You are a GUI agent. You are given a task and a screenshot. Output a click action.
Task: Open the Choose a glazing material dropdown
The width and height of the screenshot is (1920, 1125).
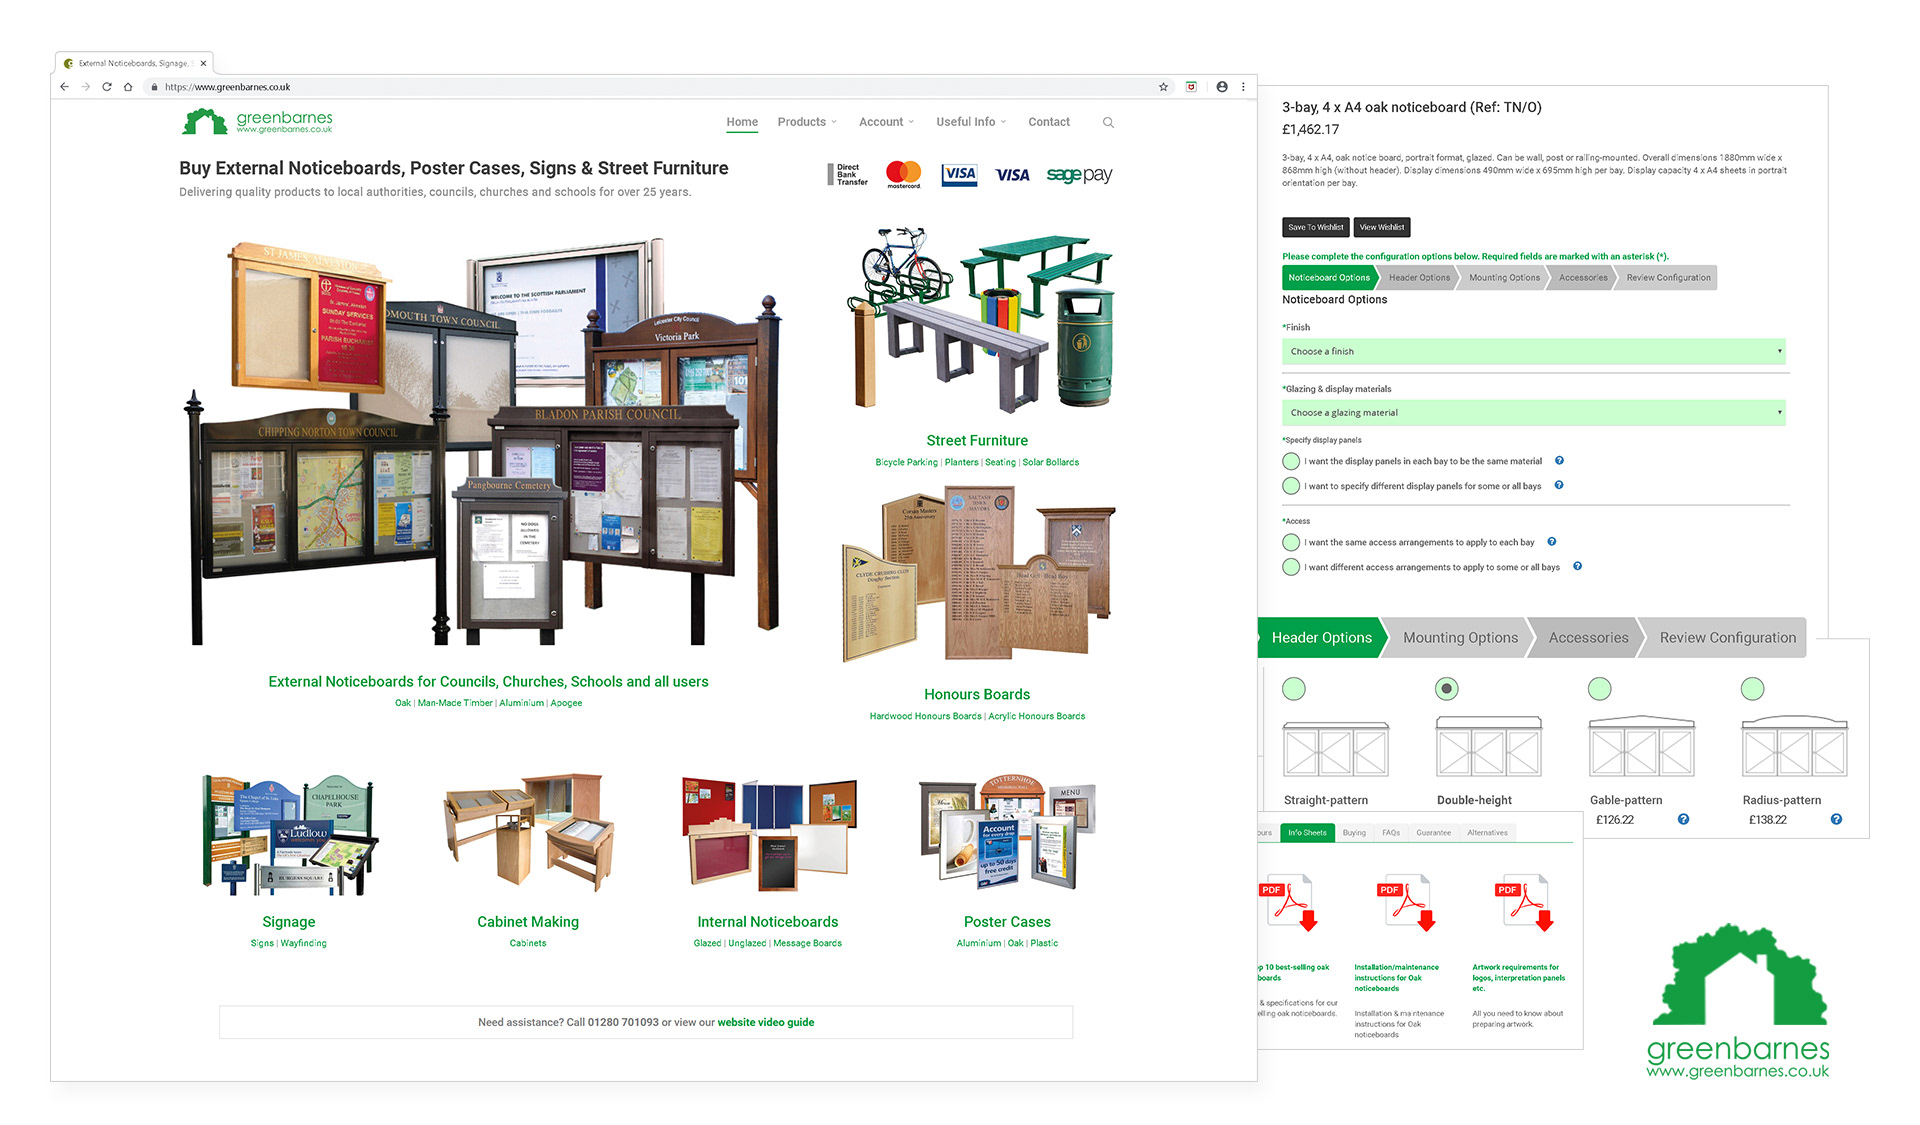click(1533, 412)
